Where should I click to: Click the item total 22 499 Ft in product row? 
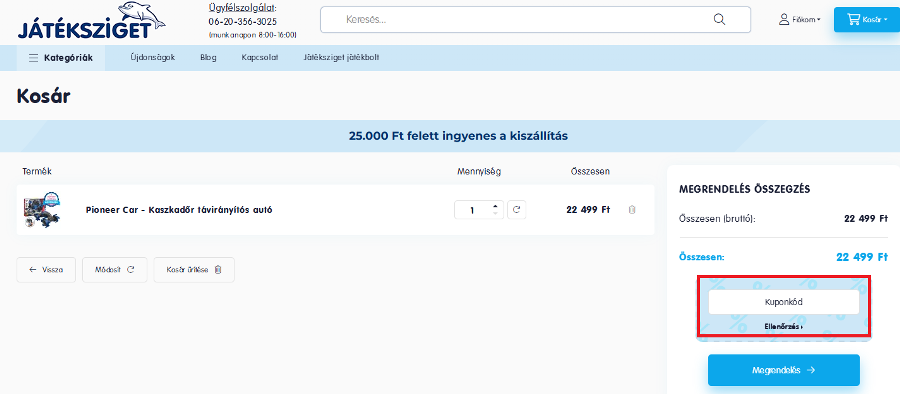[x=588, y=210]
